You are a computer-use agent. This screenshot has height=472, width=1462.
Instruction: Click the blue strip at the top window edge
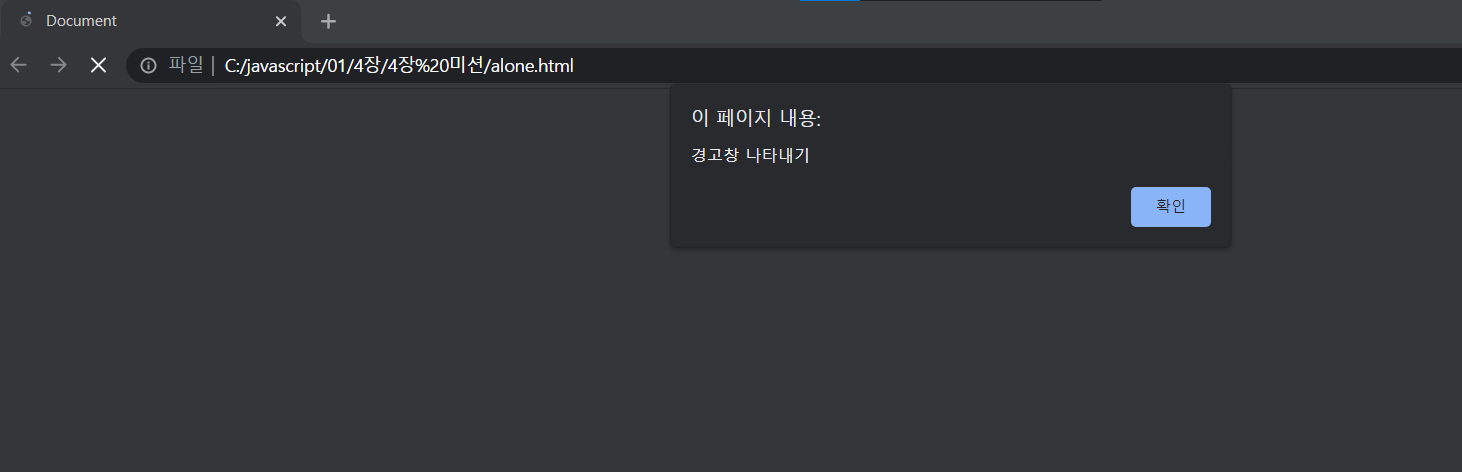(x=829, y=1)
